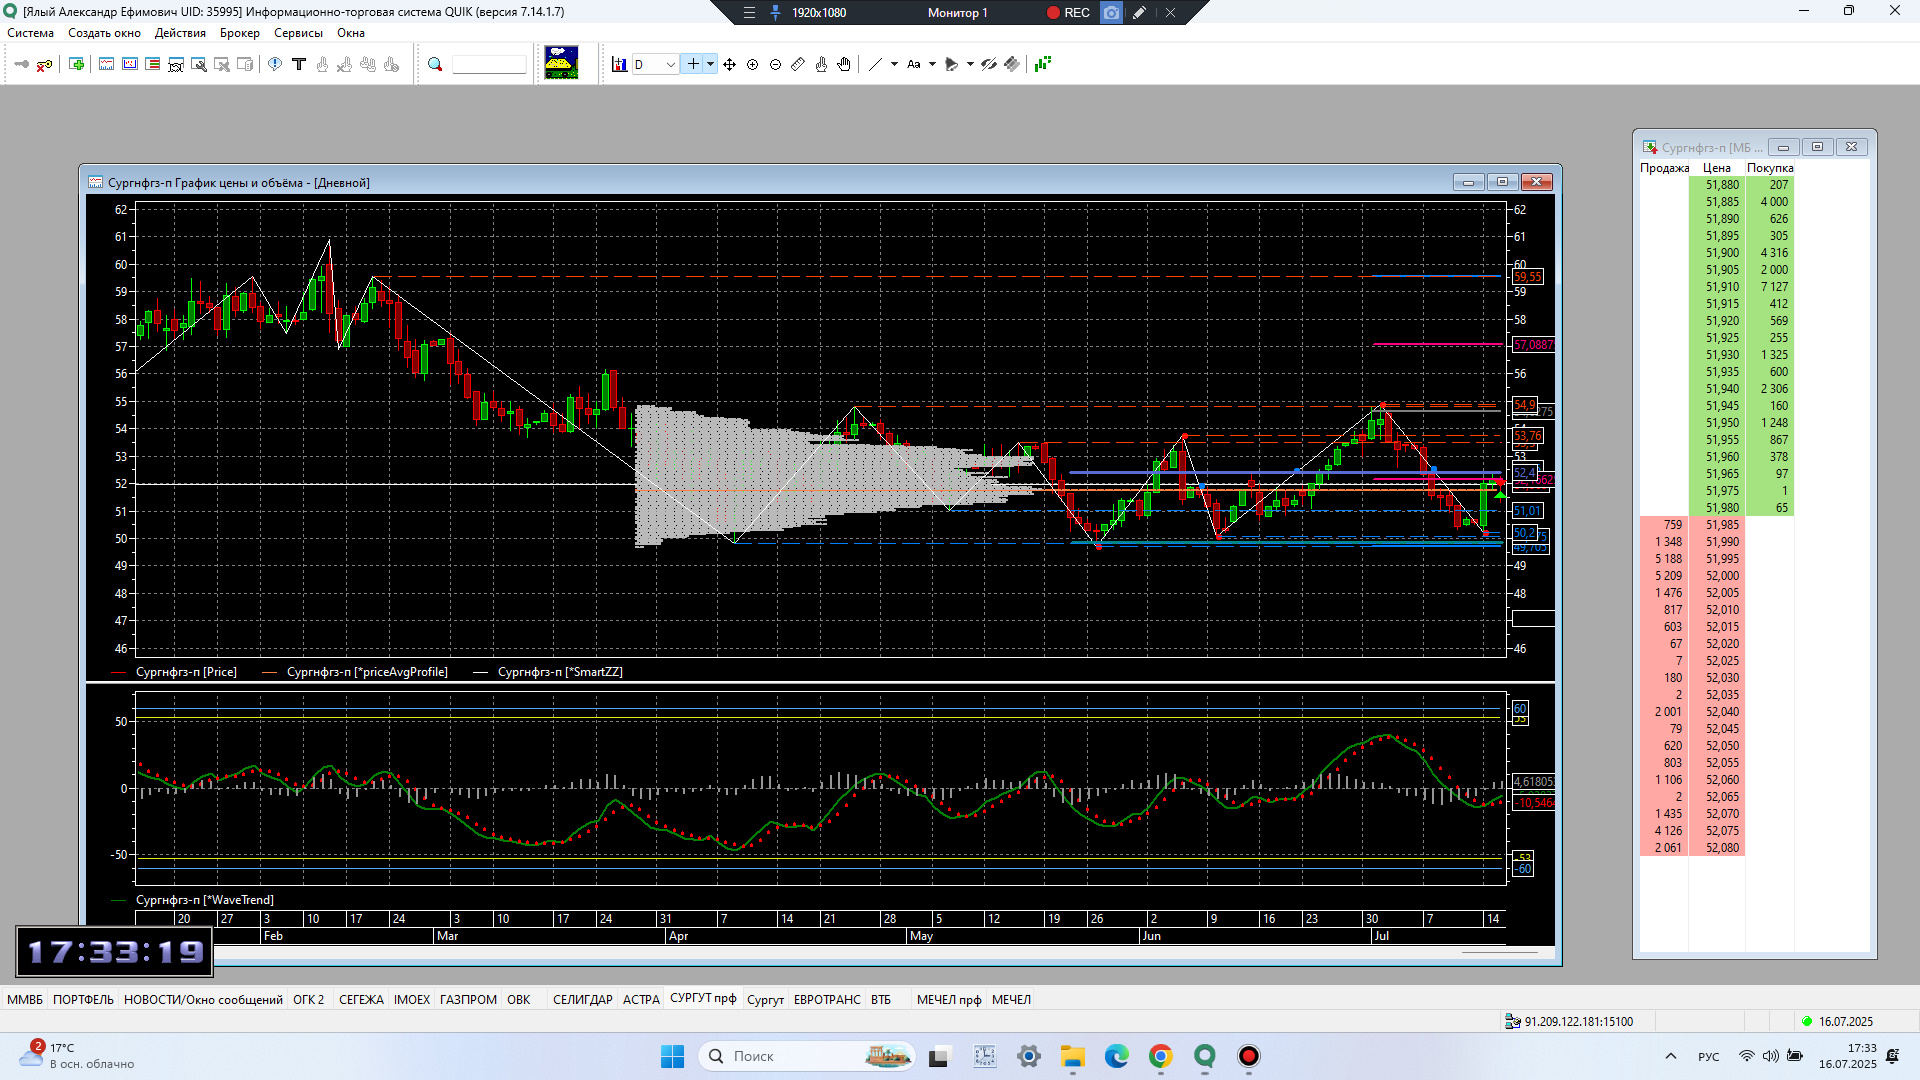The width and height of the screenshot is (1920, 1080).
Task: Open the timeframe D dropdown
Action: (670, 64)
